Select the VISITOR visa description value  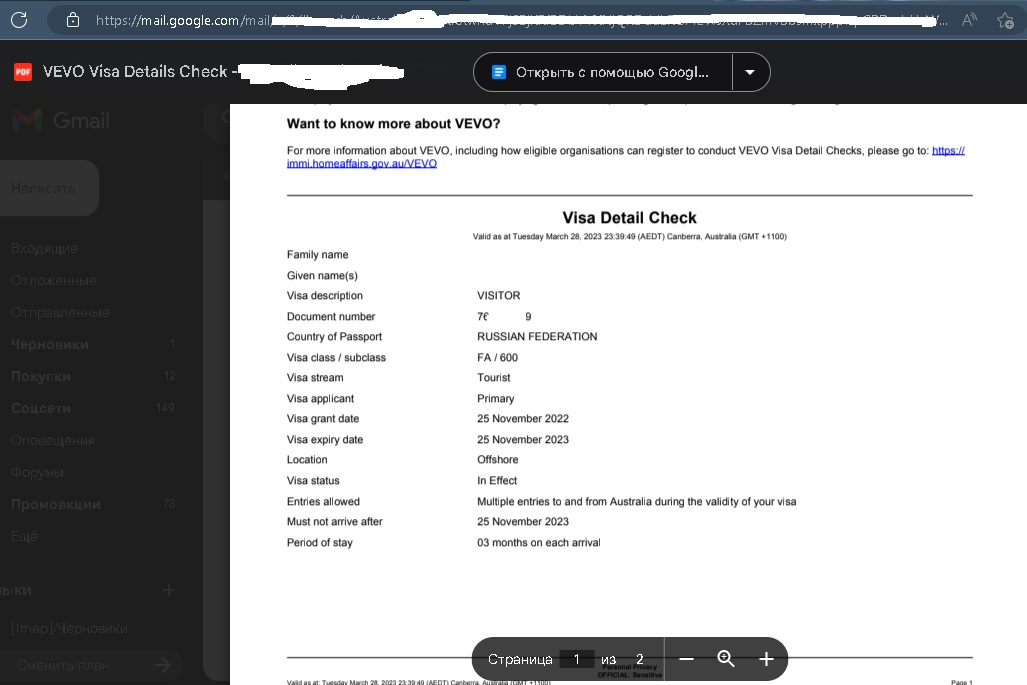coord(498,295)
